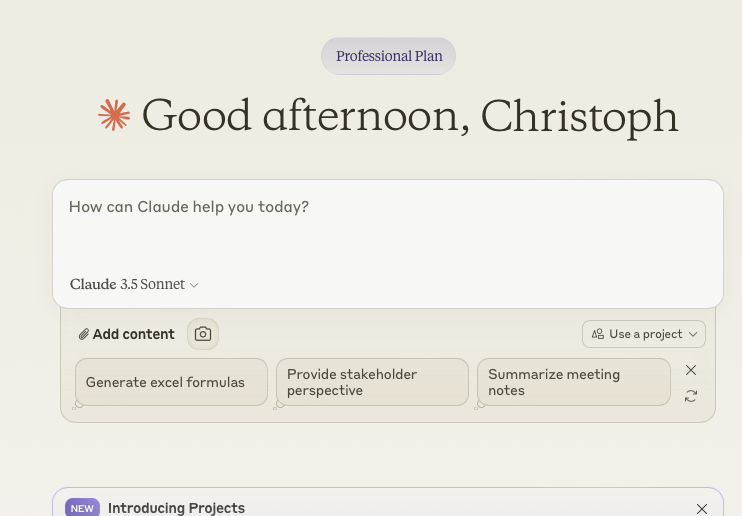Image resolution: width=742 pixels, height=516 pixels.
Task: Open the Claude 3.5 Sonnet model selector
Action: (134, 284)
